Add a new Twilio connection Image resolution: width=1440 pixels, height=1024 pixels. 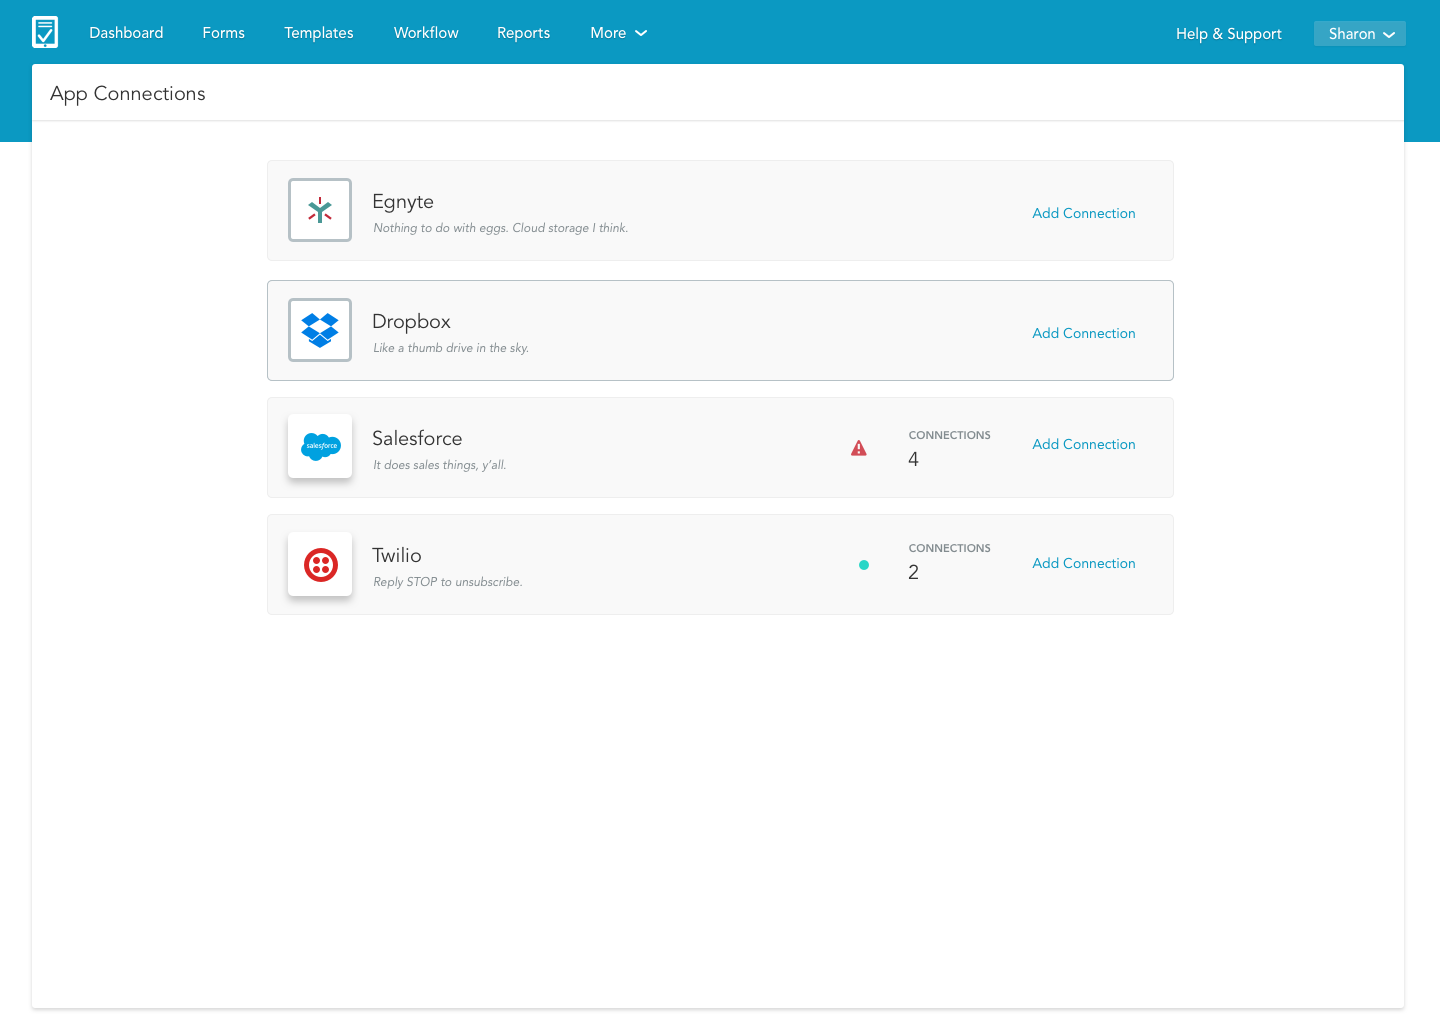pyautogui.click(x=1083, y=563)
